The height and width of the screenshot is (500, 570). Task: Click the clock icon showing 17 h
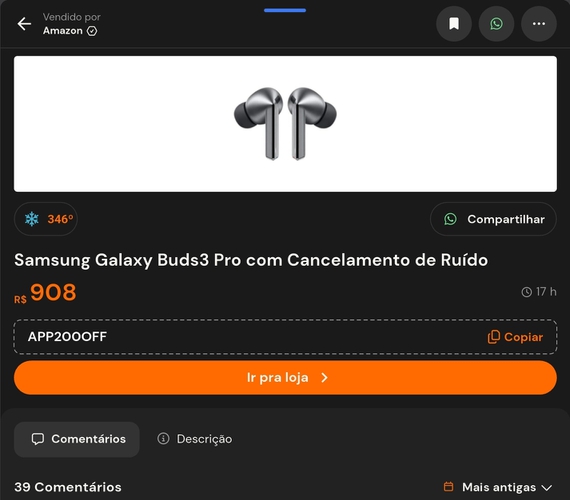pos(526,292)
